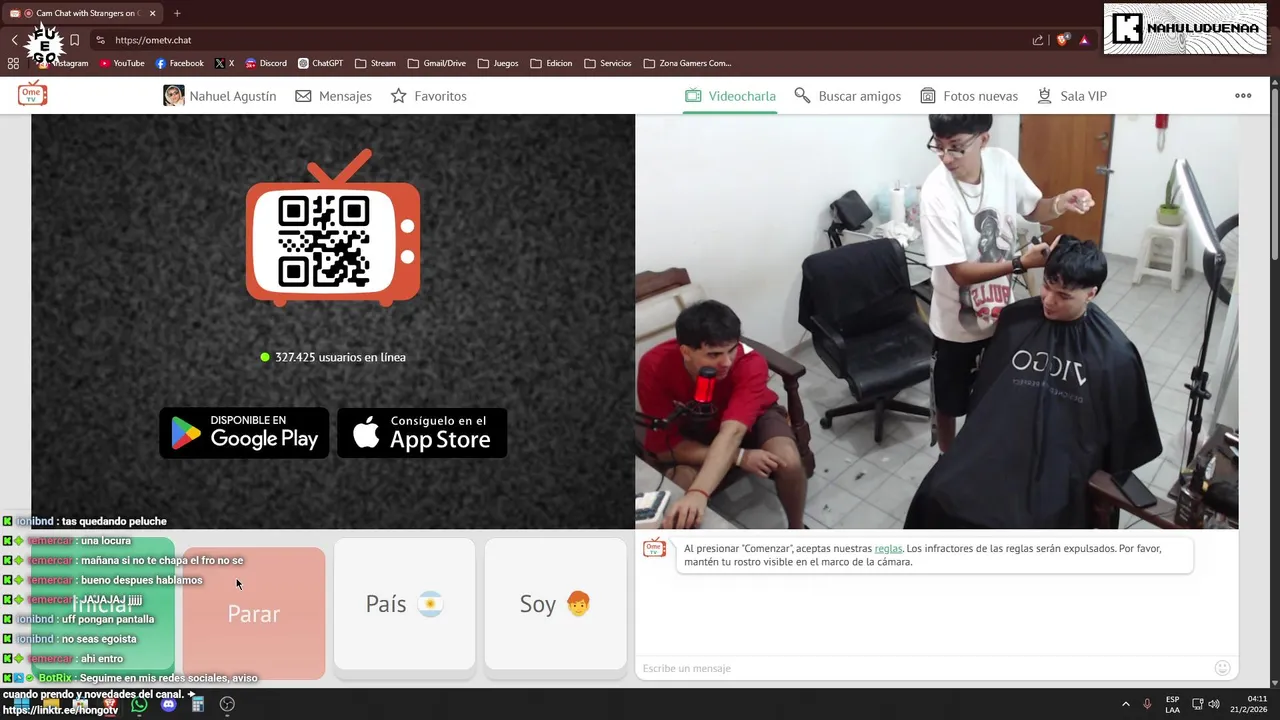
Task: Click the Brave shields lion icon
Action: pyautogui.click(x=1062, y=40)
